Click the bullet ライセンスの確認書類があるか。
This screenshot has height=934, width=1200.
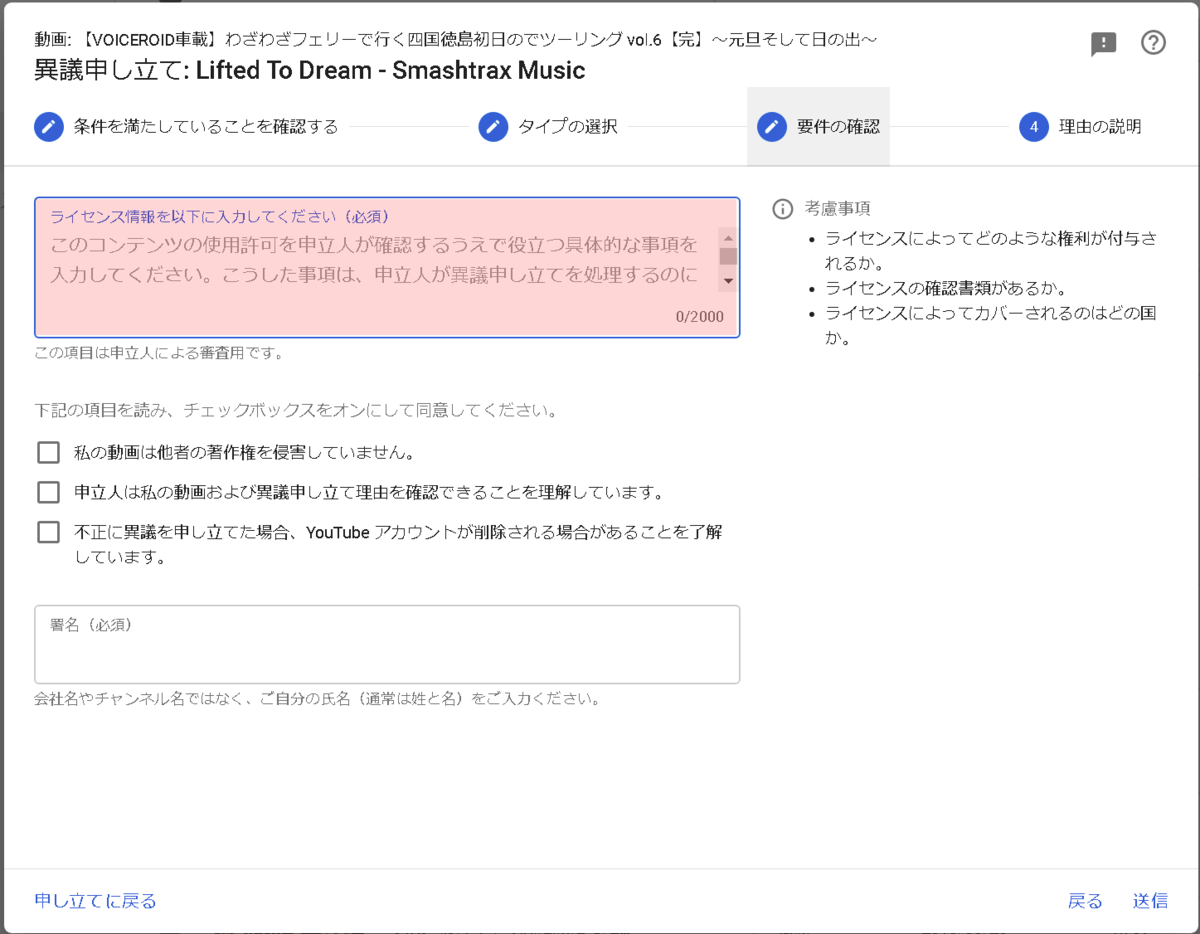click(x=946, y=288)
